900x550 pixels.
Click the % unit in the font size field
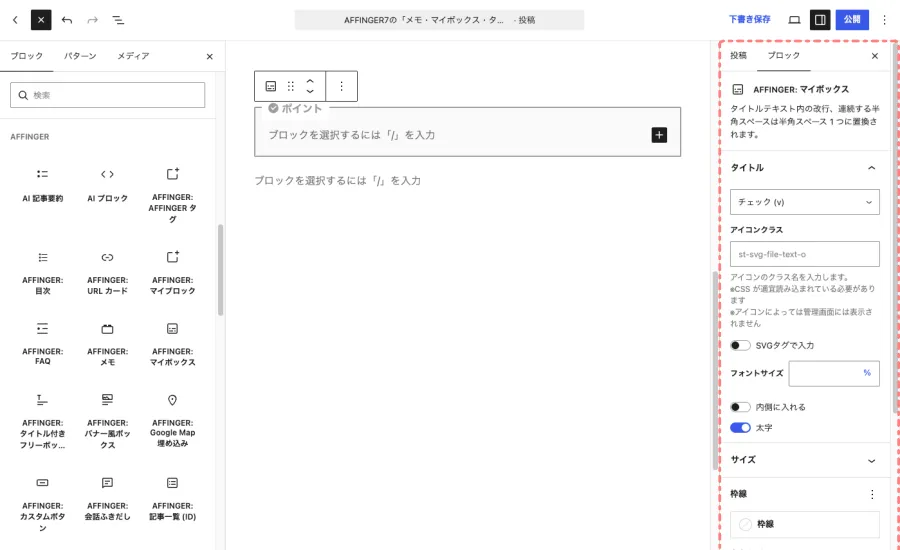pyautogui.click(x=867, y=373)
